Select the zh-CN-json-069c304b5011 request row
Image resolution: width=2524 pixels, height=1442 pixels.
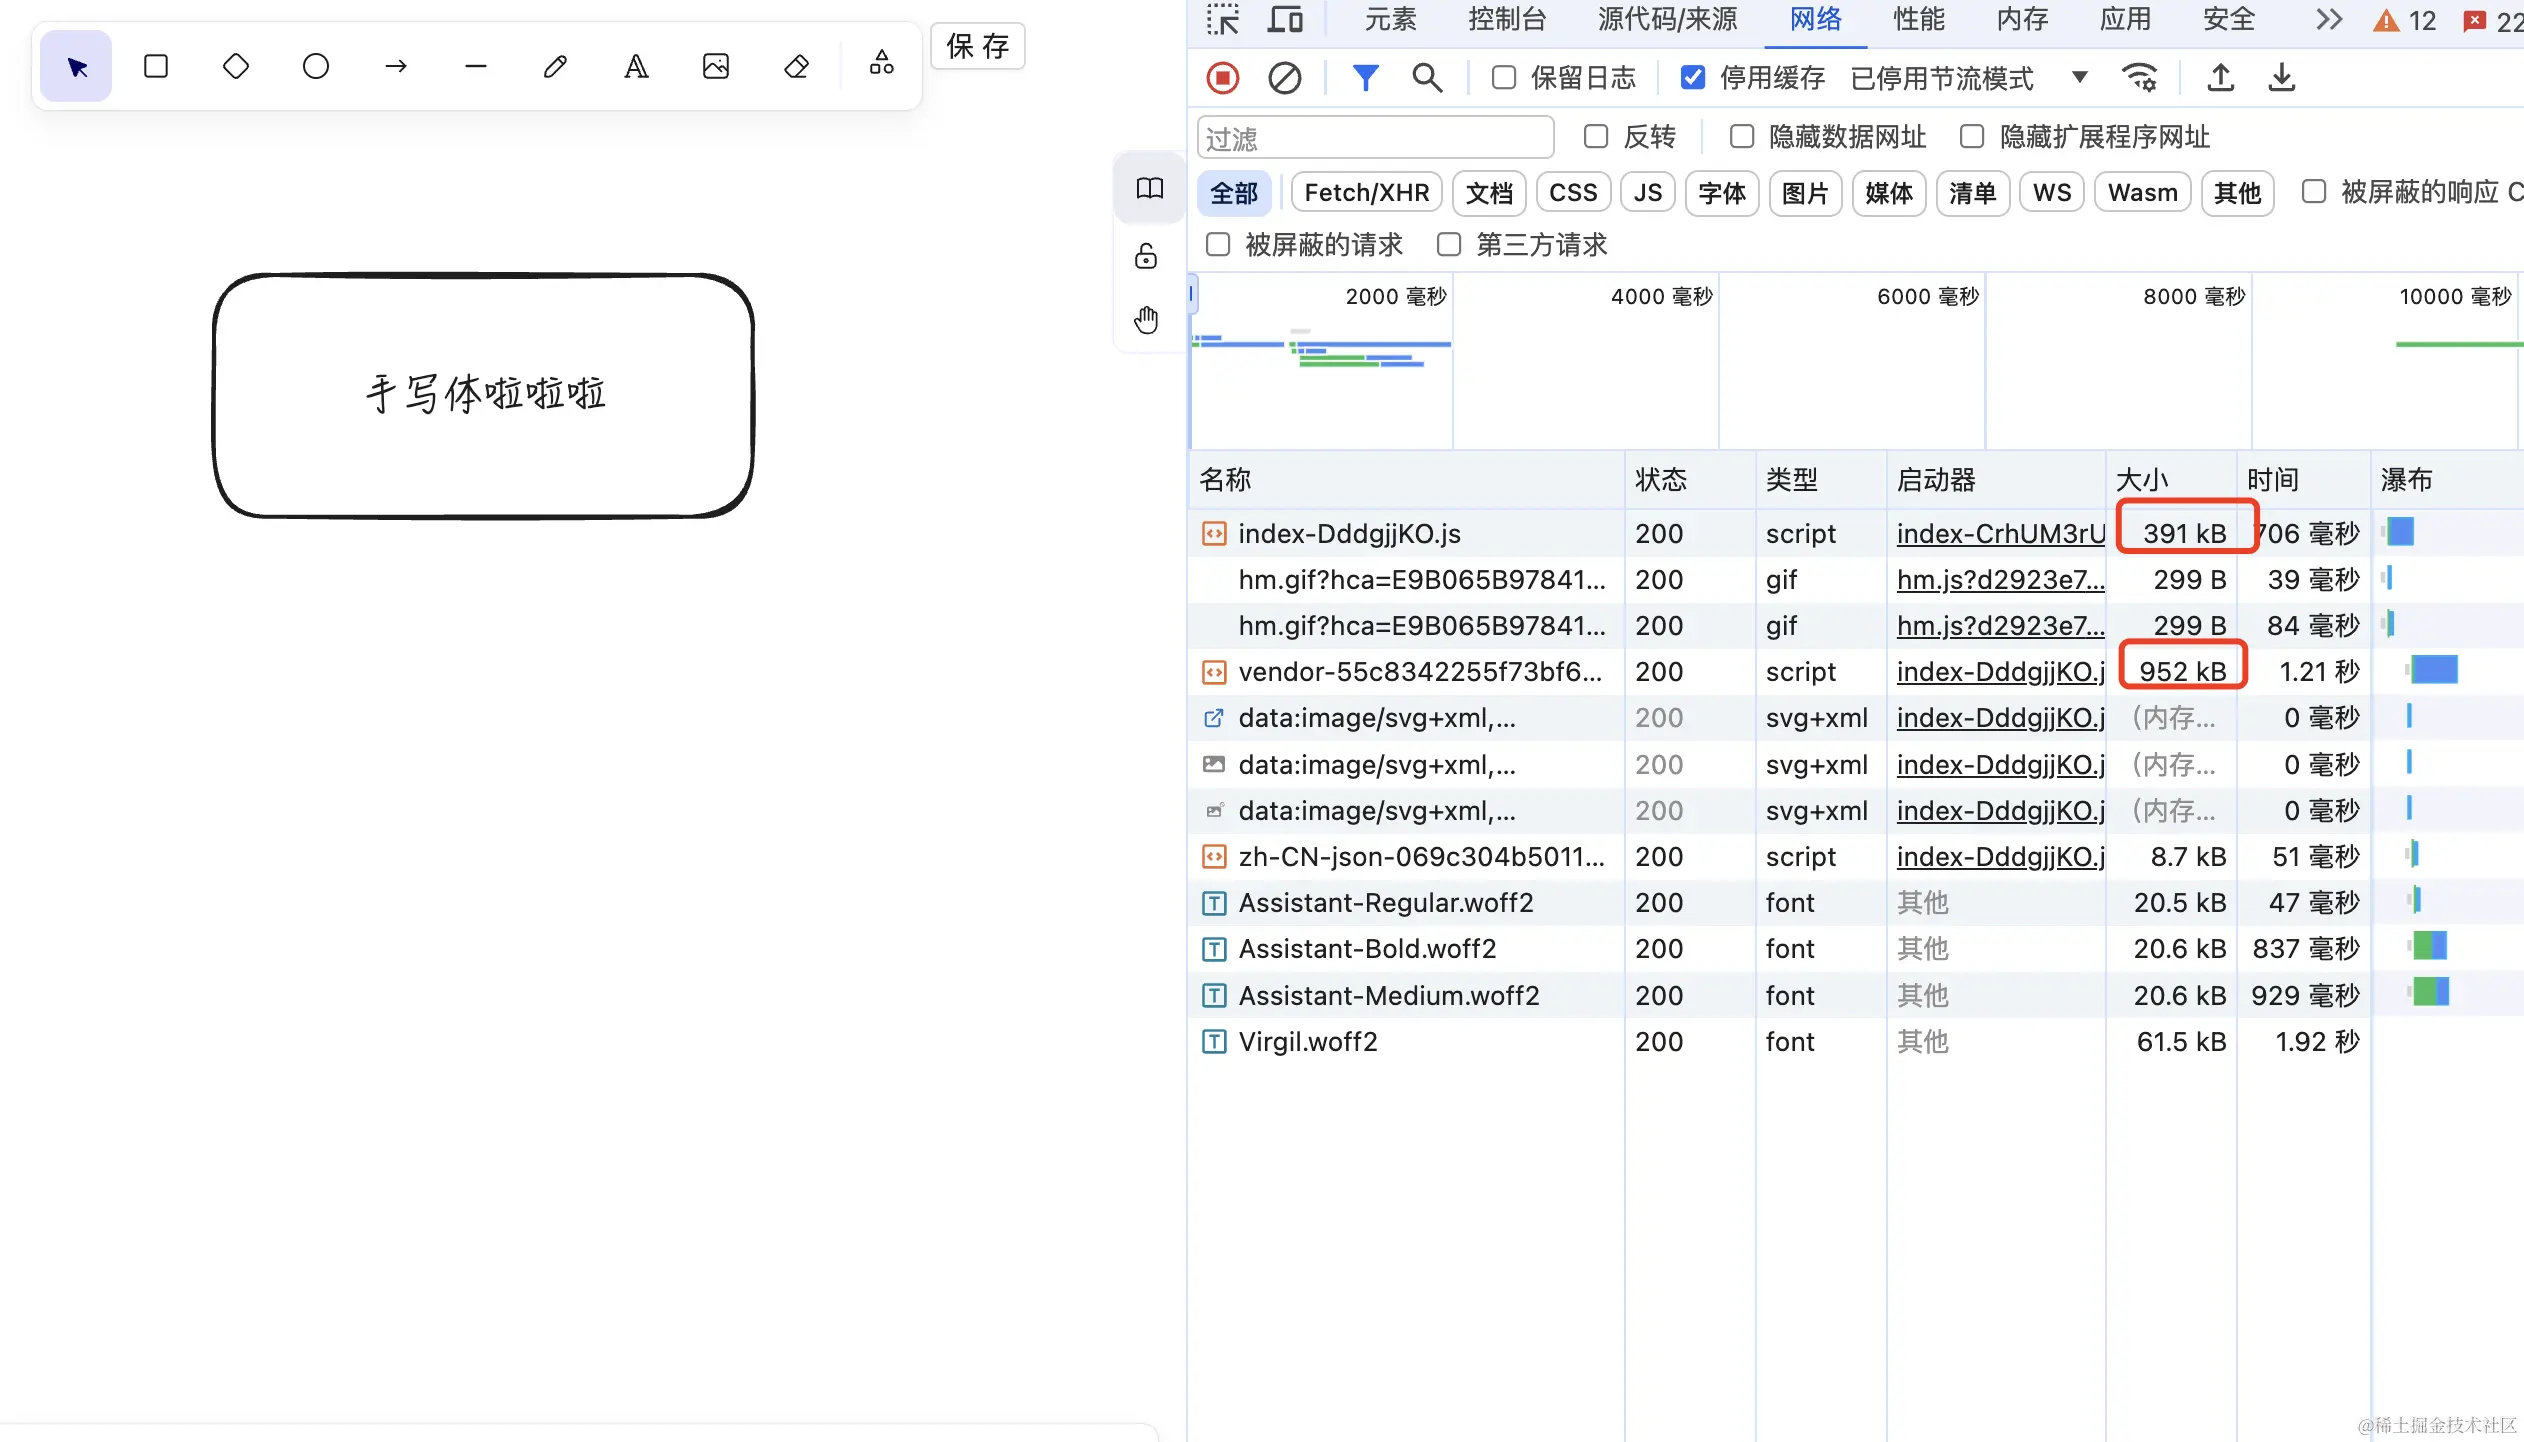(x=1855, y=857)
